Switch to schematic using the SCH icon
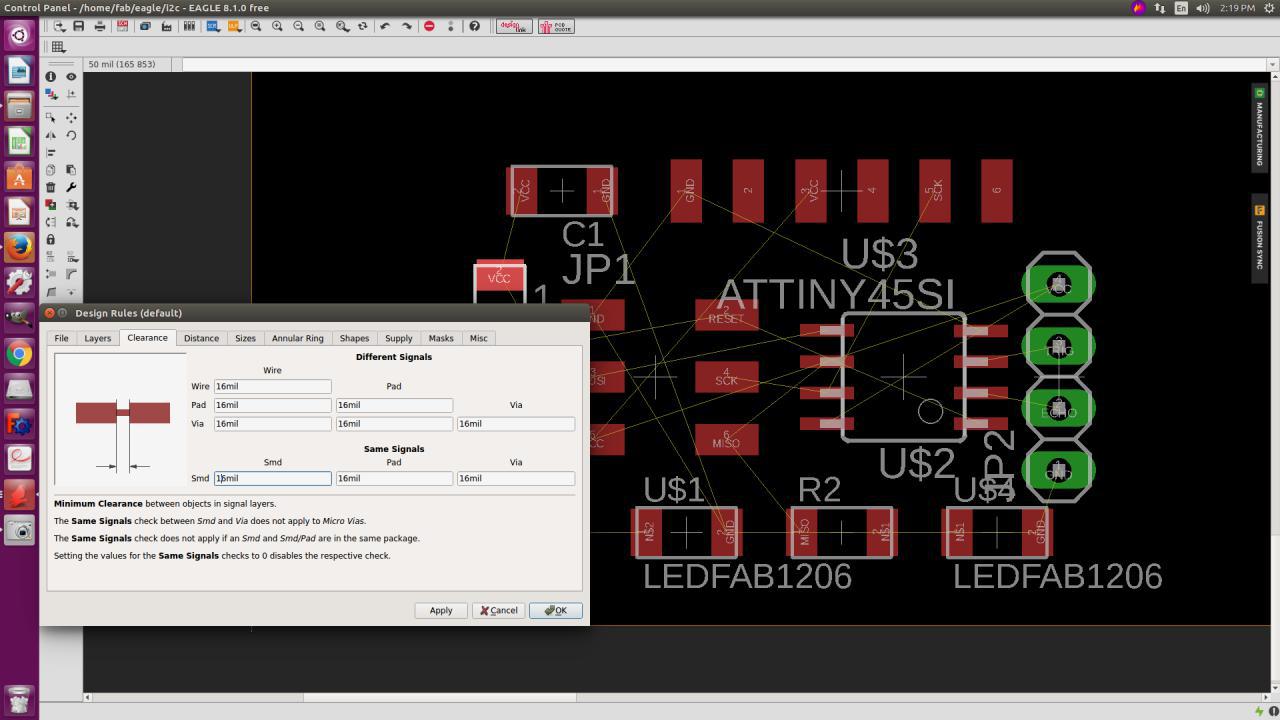This screenshot has height=720, width=1280. click(x=122, y=26)
